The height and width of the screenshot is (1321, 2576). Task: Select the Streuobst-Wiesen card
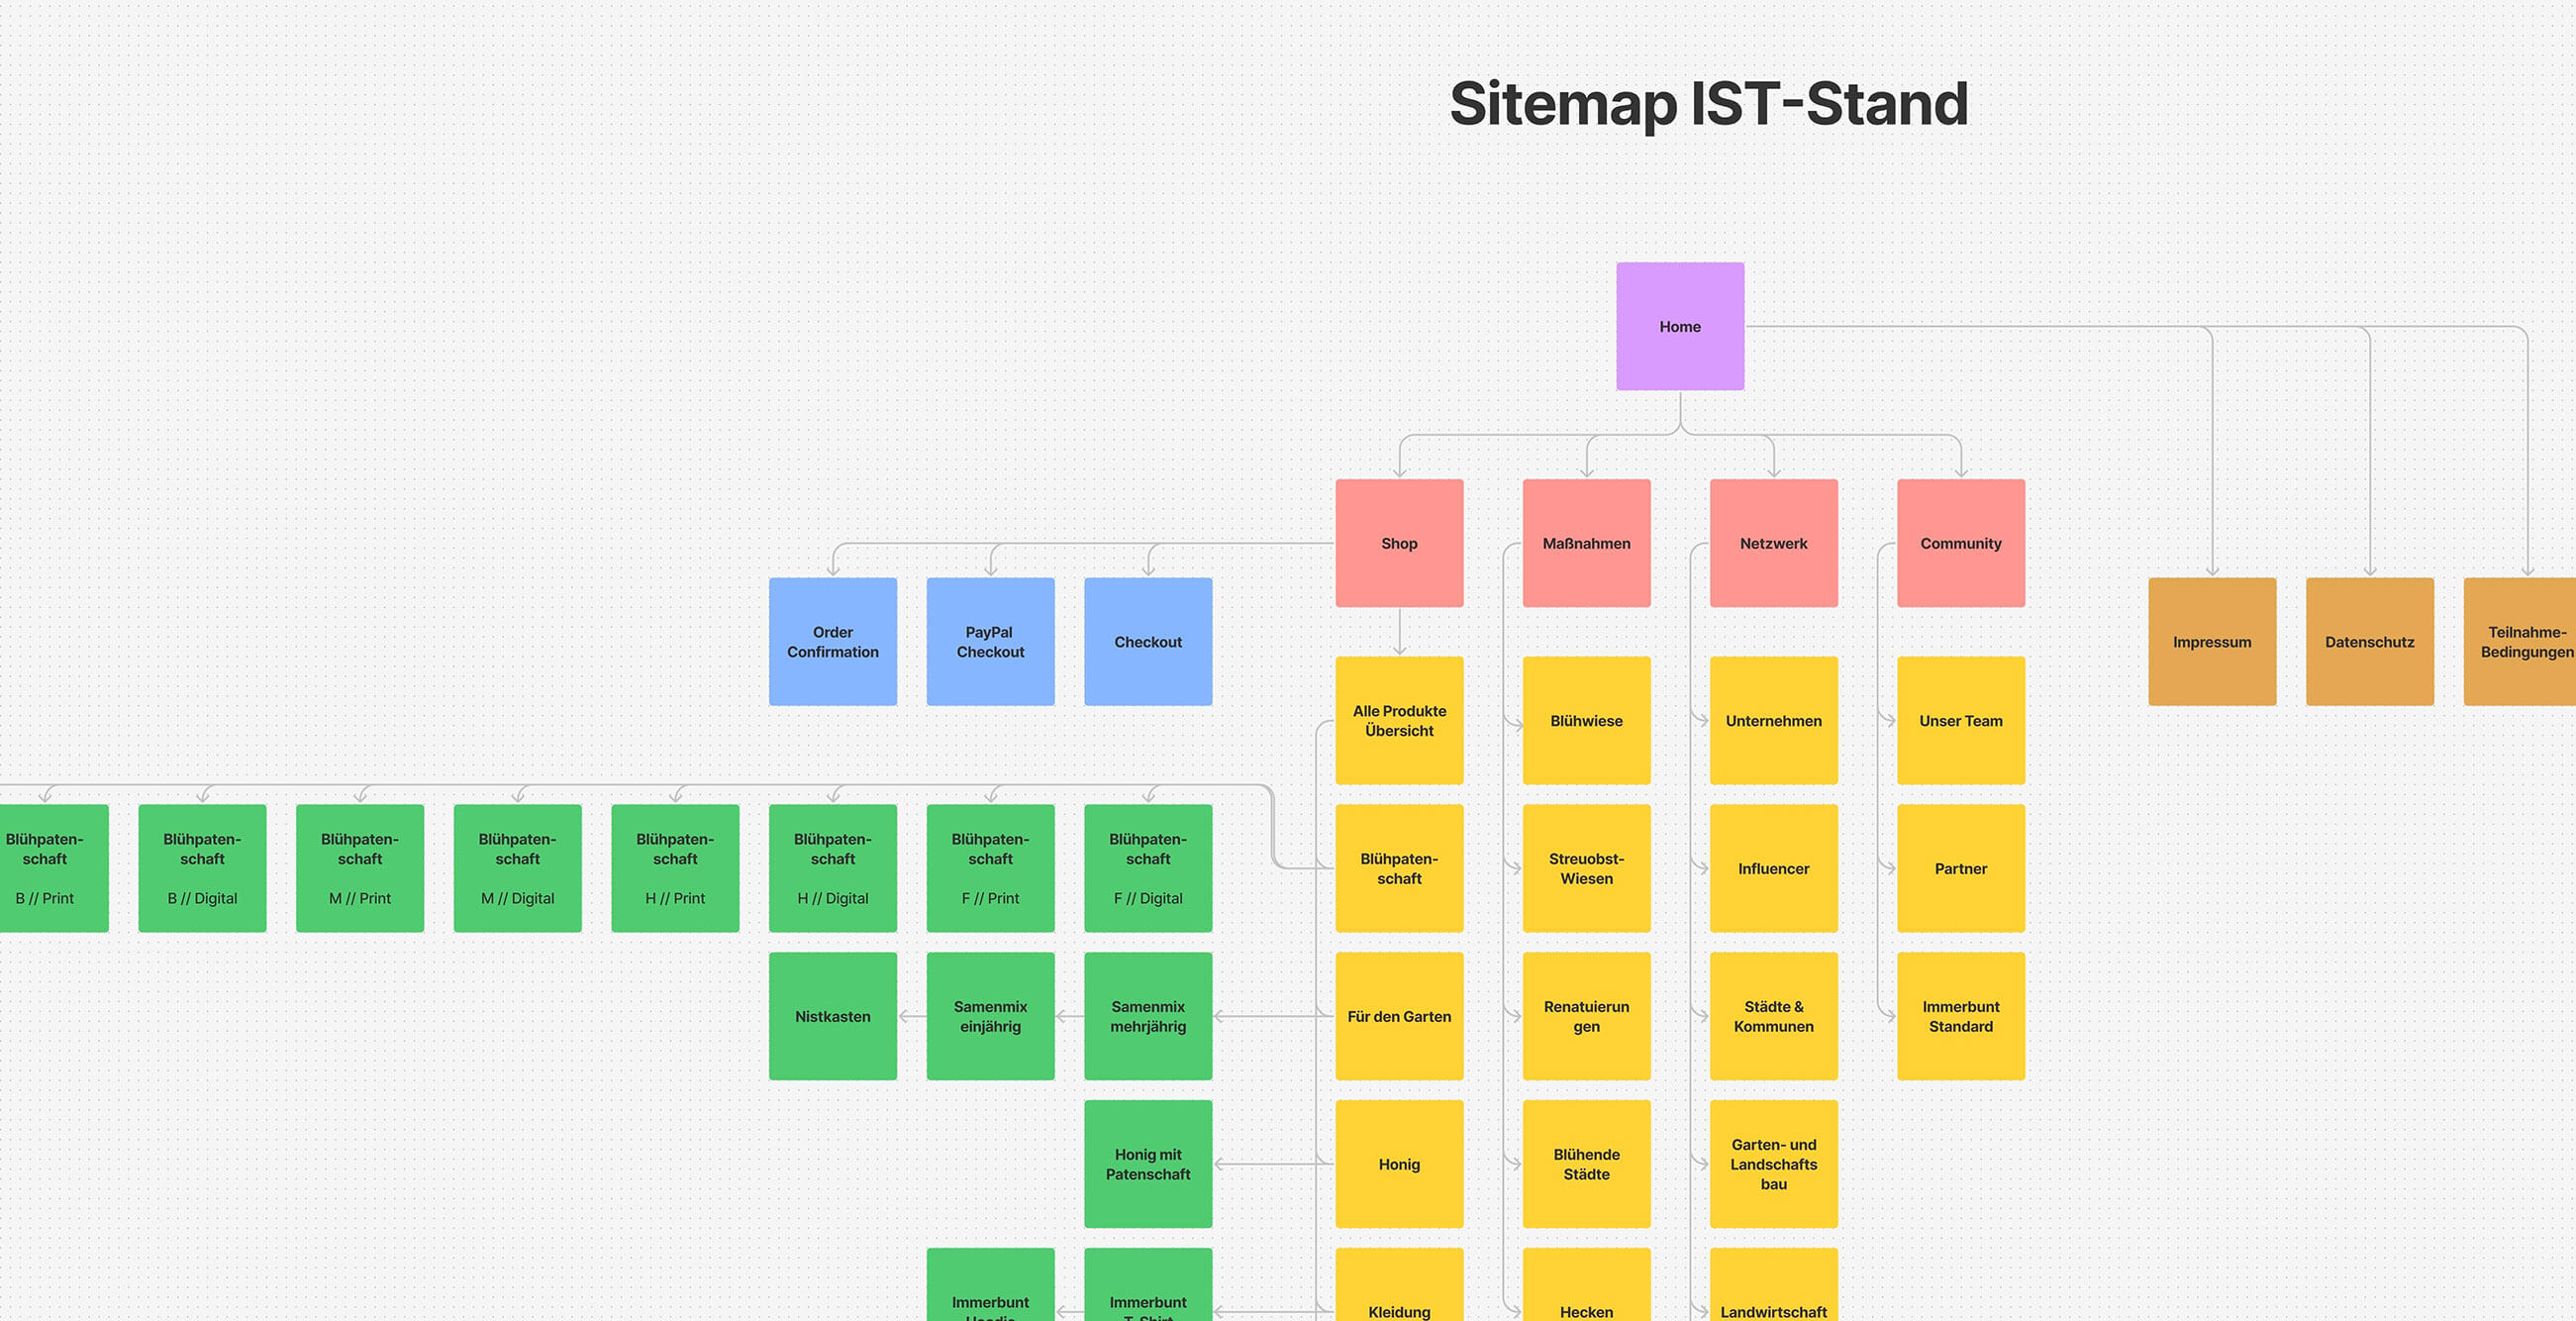click(1586, 868)
